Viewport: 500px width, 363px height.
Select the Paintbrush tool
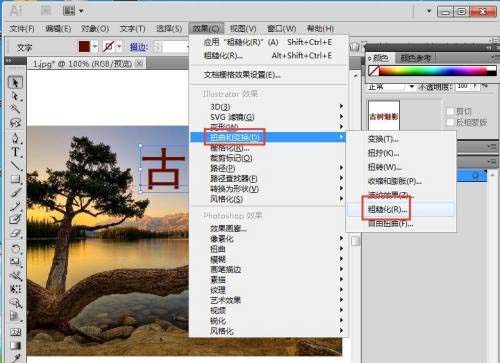15,193
